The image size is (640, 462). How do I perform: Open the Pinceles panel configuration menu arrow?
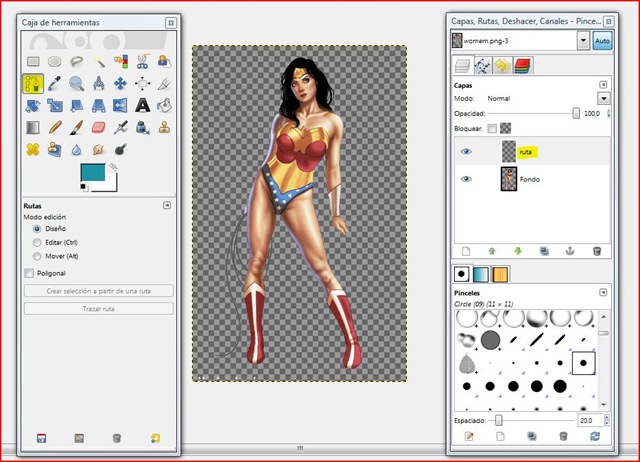(x=604, y=292)
